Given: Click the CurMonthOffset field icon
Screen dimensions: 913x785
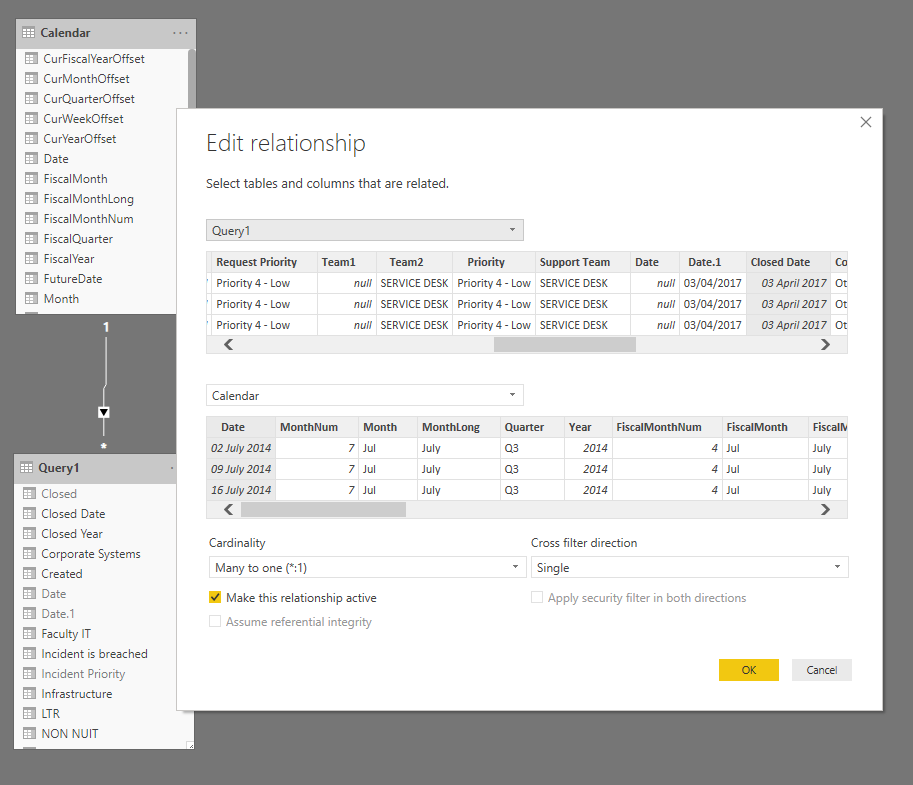Looking at the screenshot, I should coord(31,78).
